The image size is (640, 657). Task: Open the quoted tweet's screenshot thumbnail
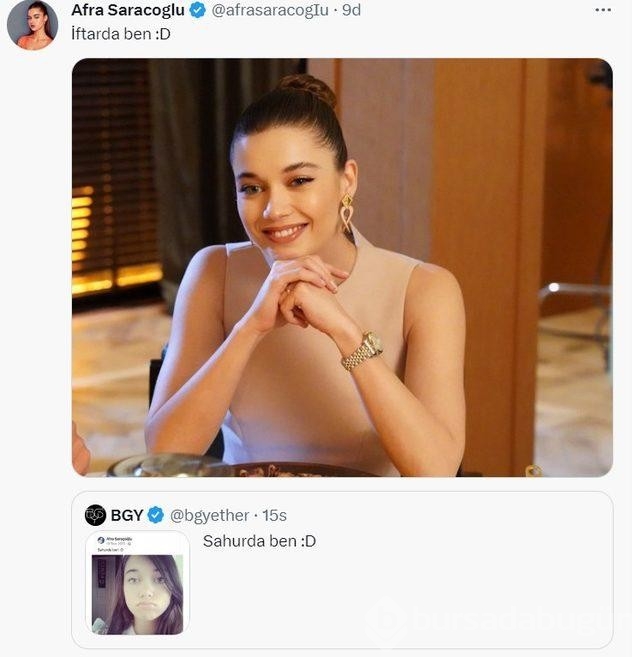(137, 583)
